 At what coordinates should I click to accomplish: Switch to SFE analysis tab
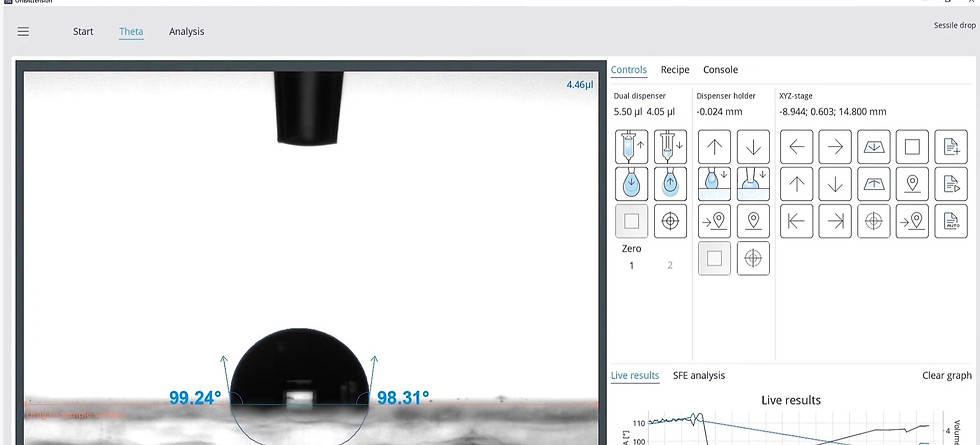click(x=699, y=375)
